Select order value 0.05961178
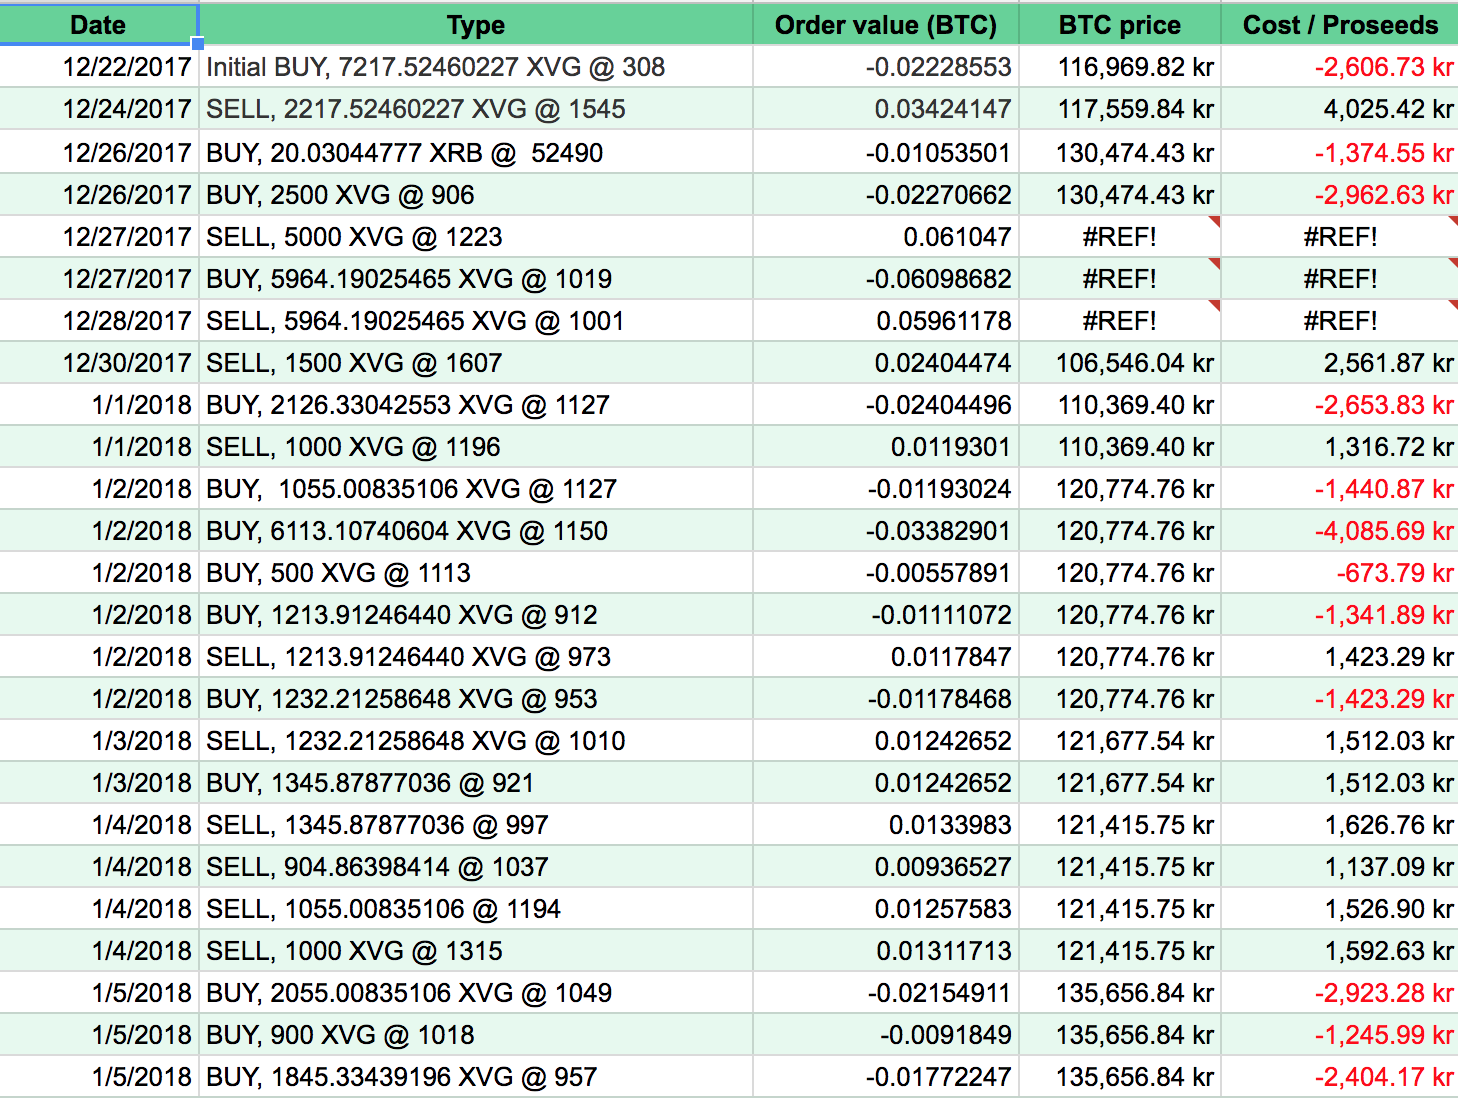The image size is (1458, 1098). click(x=886, y=321)
